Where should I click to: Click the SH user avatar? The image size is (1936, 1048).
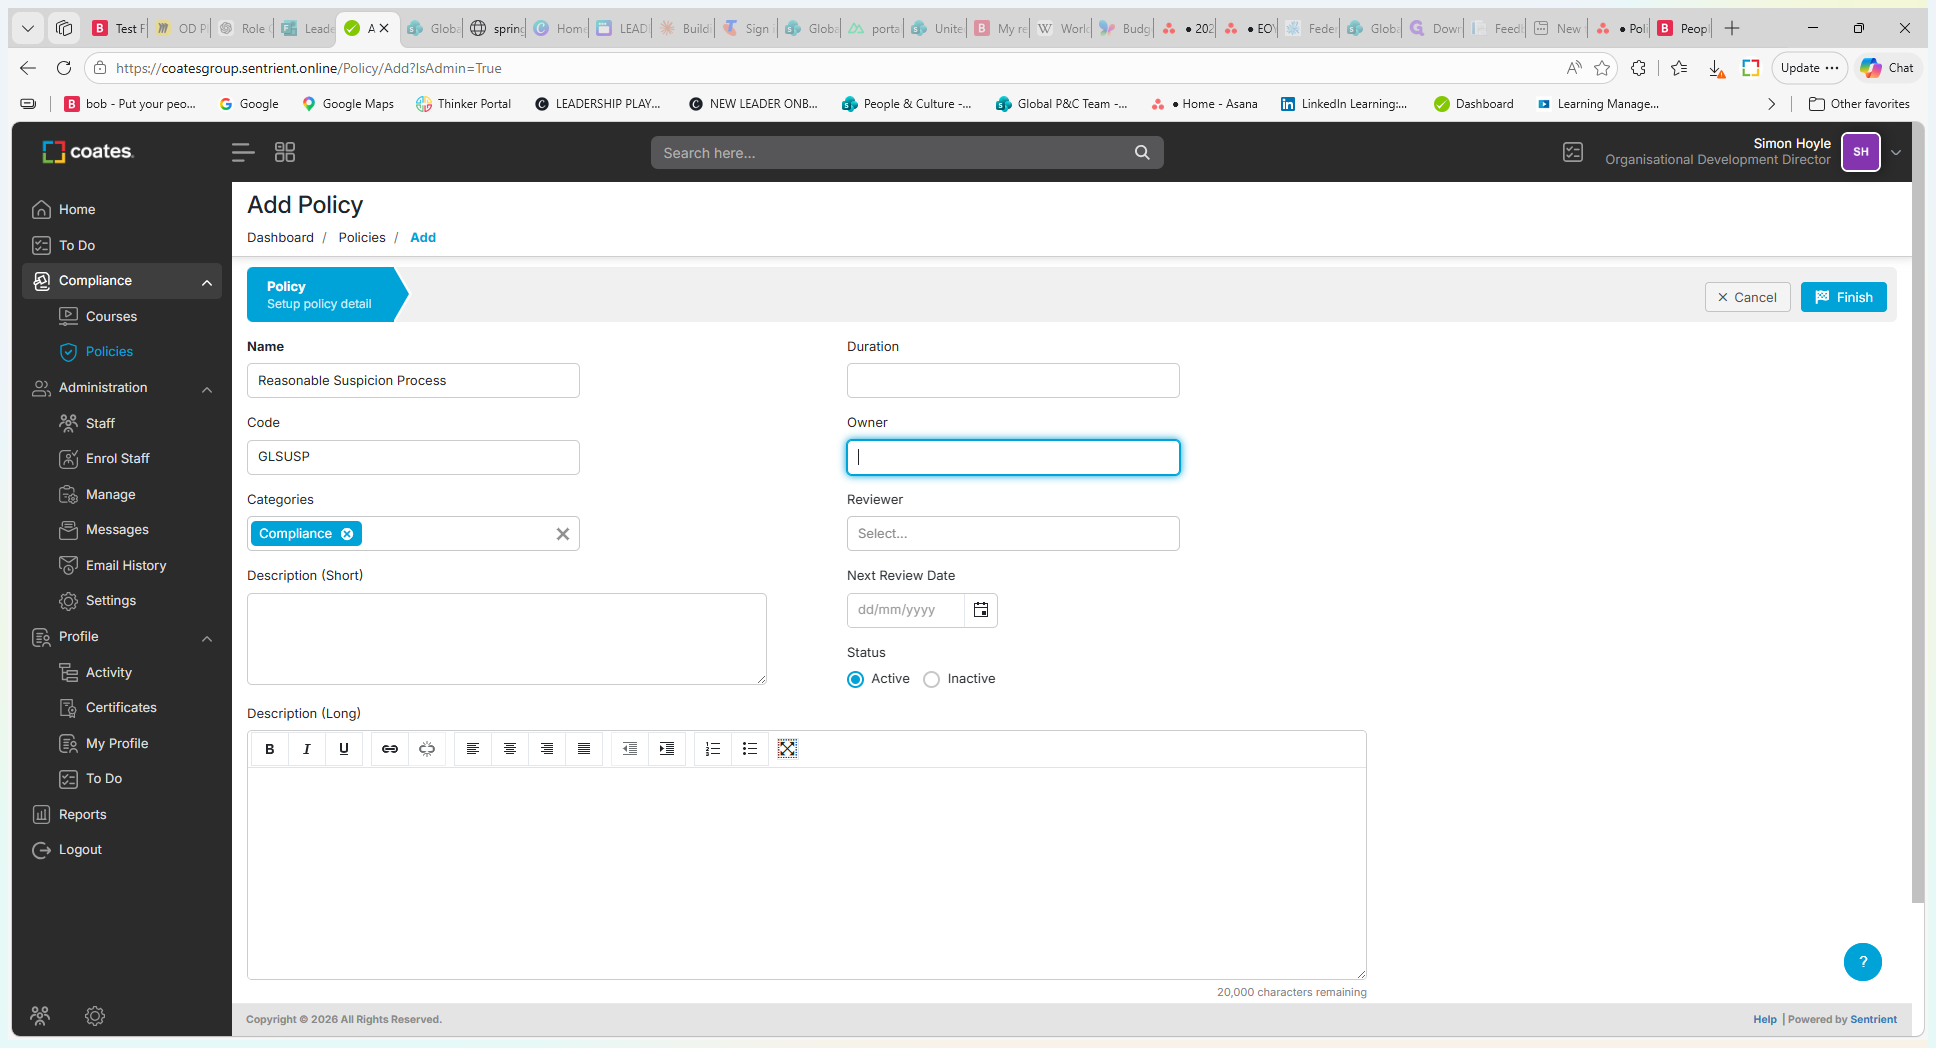(x=1860, y=152)
